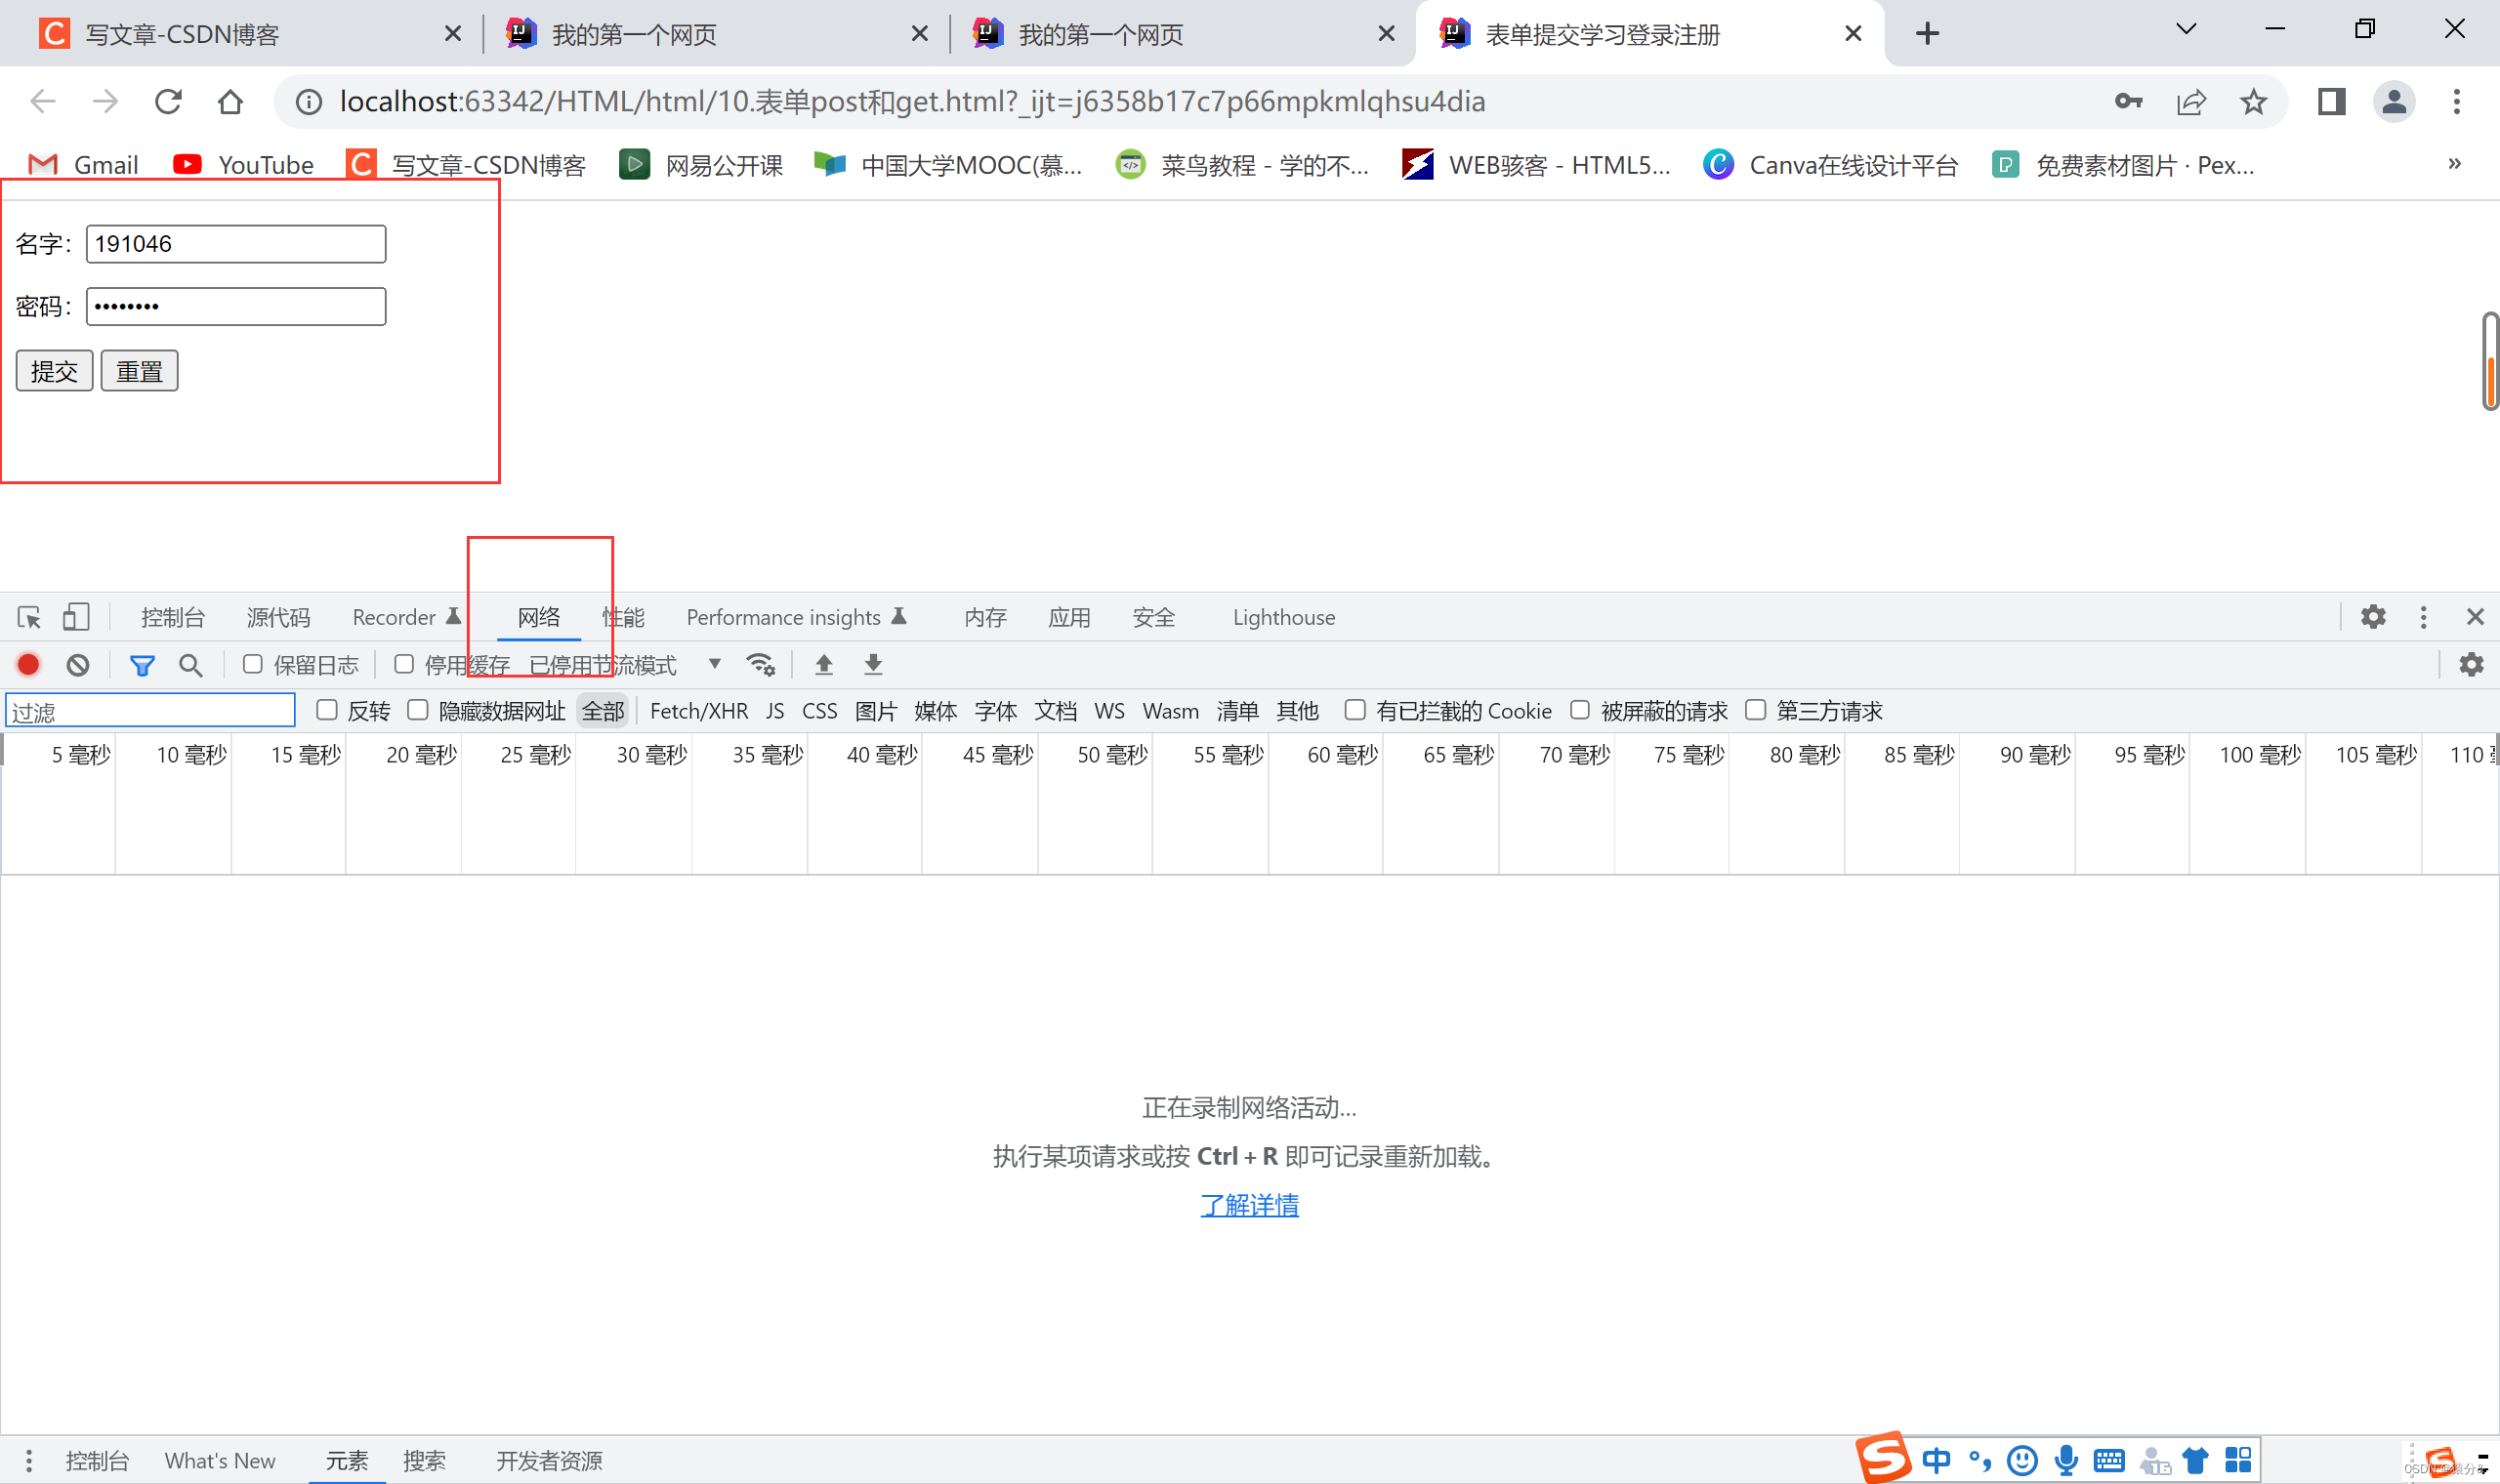Import HAR file upload arrow
The height and width of the screenshot is (1484, 2500).
click(x=824, y=664)
